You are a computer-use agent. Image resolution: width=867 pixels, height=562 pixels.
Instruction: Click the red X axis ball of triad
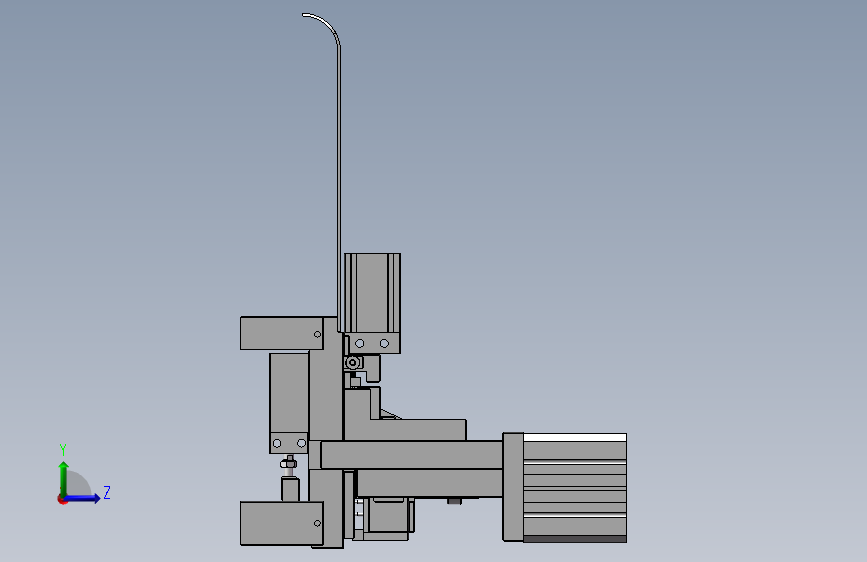(62, 500)
